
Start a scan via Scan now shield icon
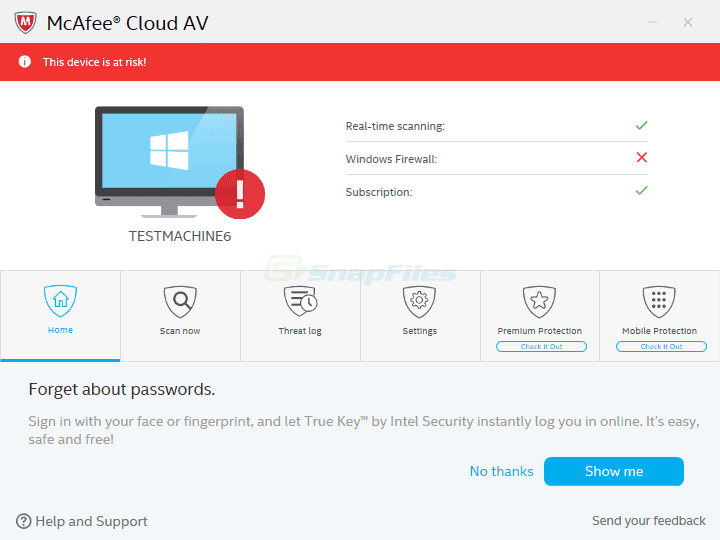coord(180,302)
